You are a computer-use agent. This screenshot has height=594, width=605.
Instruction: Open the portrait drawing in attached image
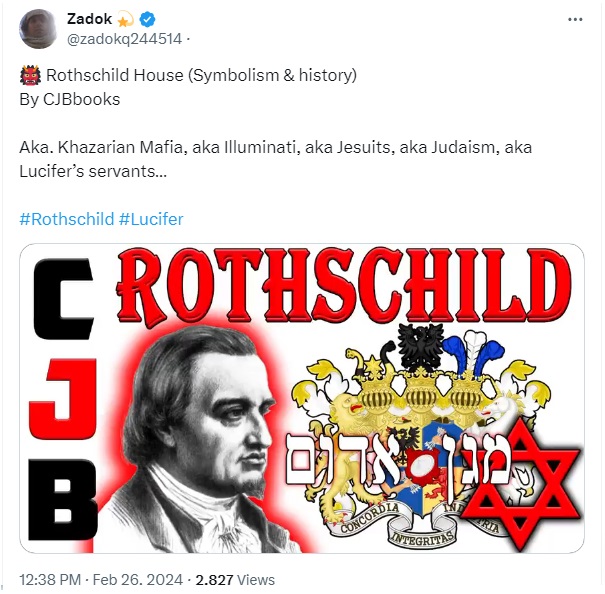[x=195, y=438]
